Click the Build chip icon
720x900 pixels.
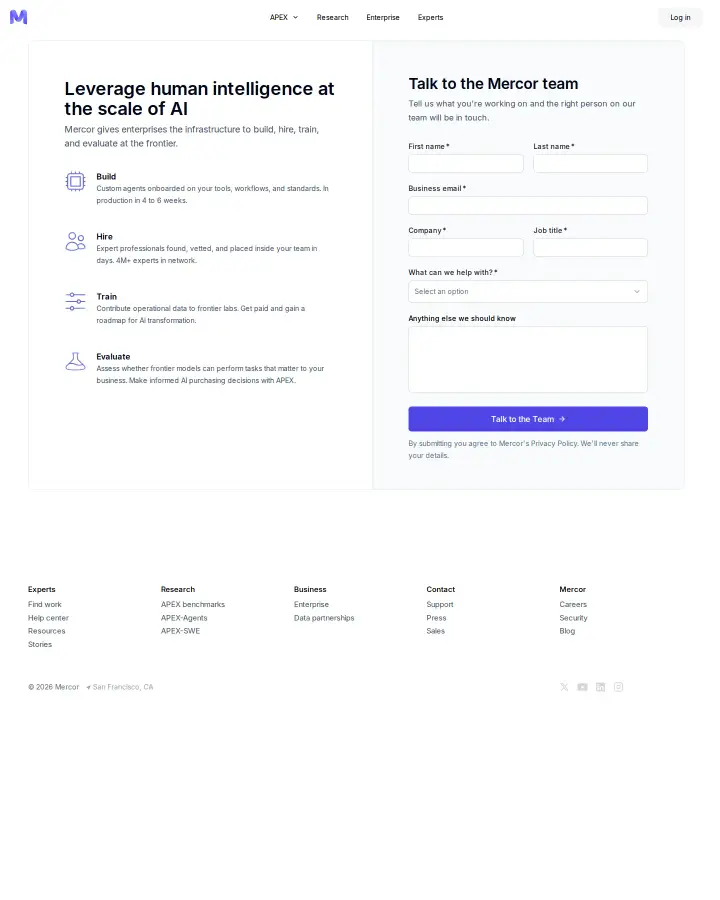pos(75,181)
